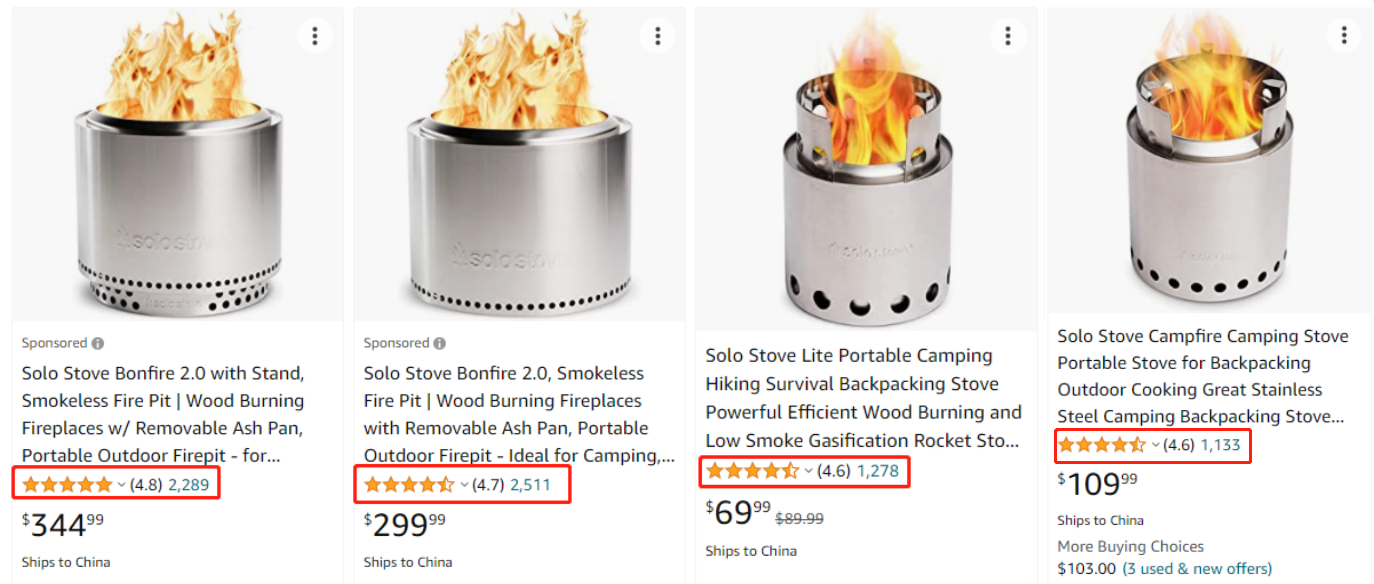This screenshot has height=584, width=1374.
Task: Expand rating chevron beside 4.8 stars
Action: pyautogui.click(x=122, y=485)
